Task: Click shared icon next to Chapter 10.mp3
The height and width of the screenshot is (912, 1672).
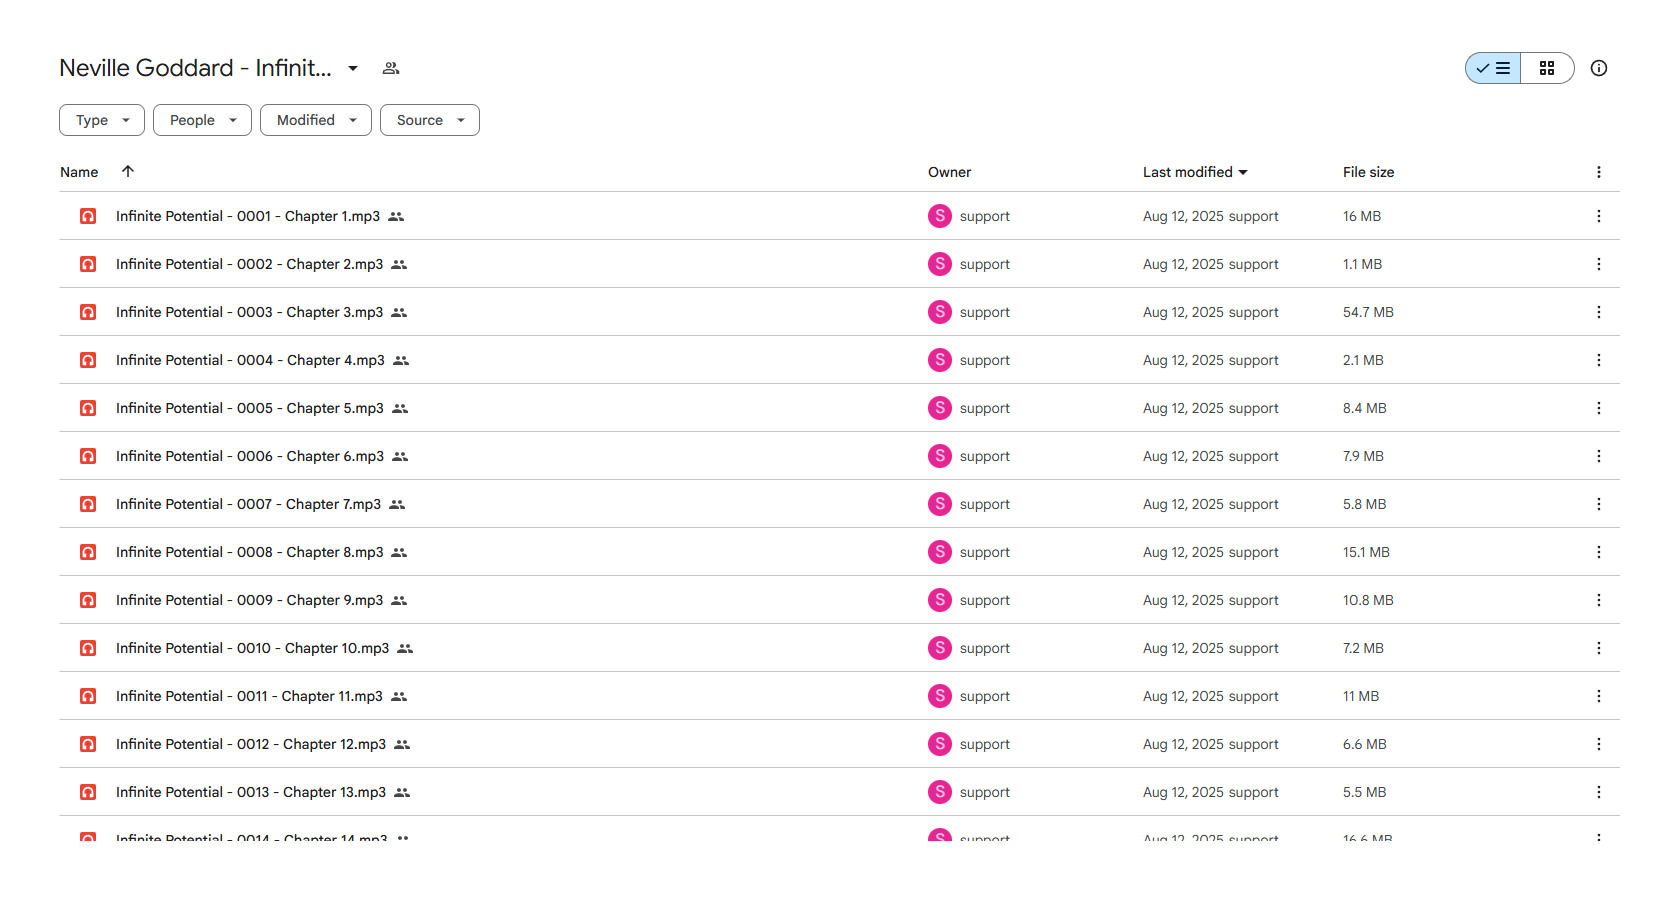Action: (x=405, y=648)
